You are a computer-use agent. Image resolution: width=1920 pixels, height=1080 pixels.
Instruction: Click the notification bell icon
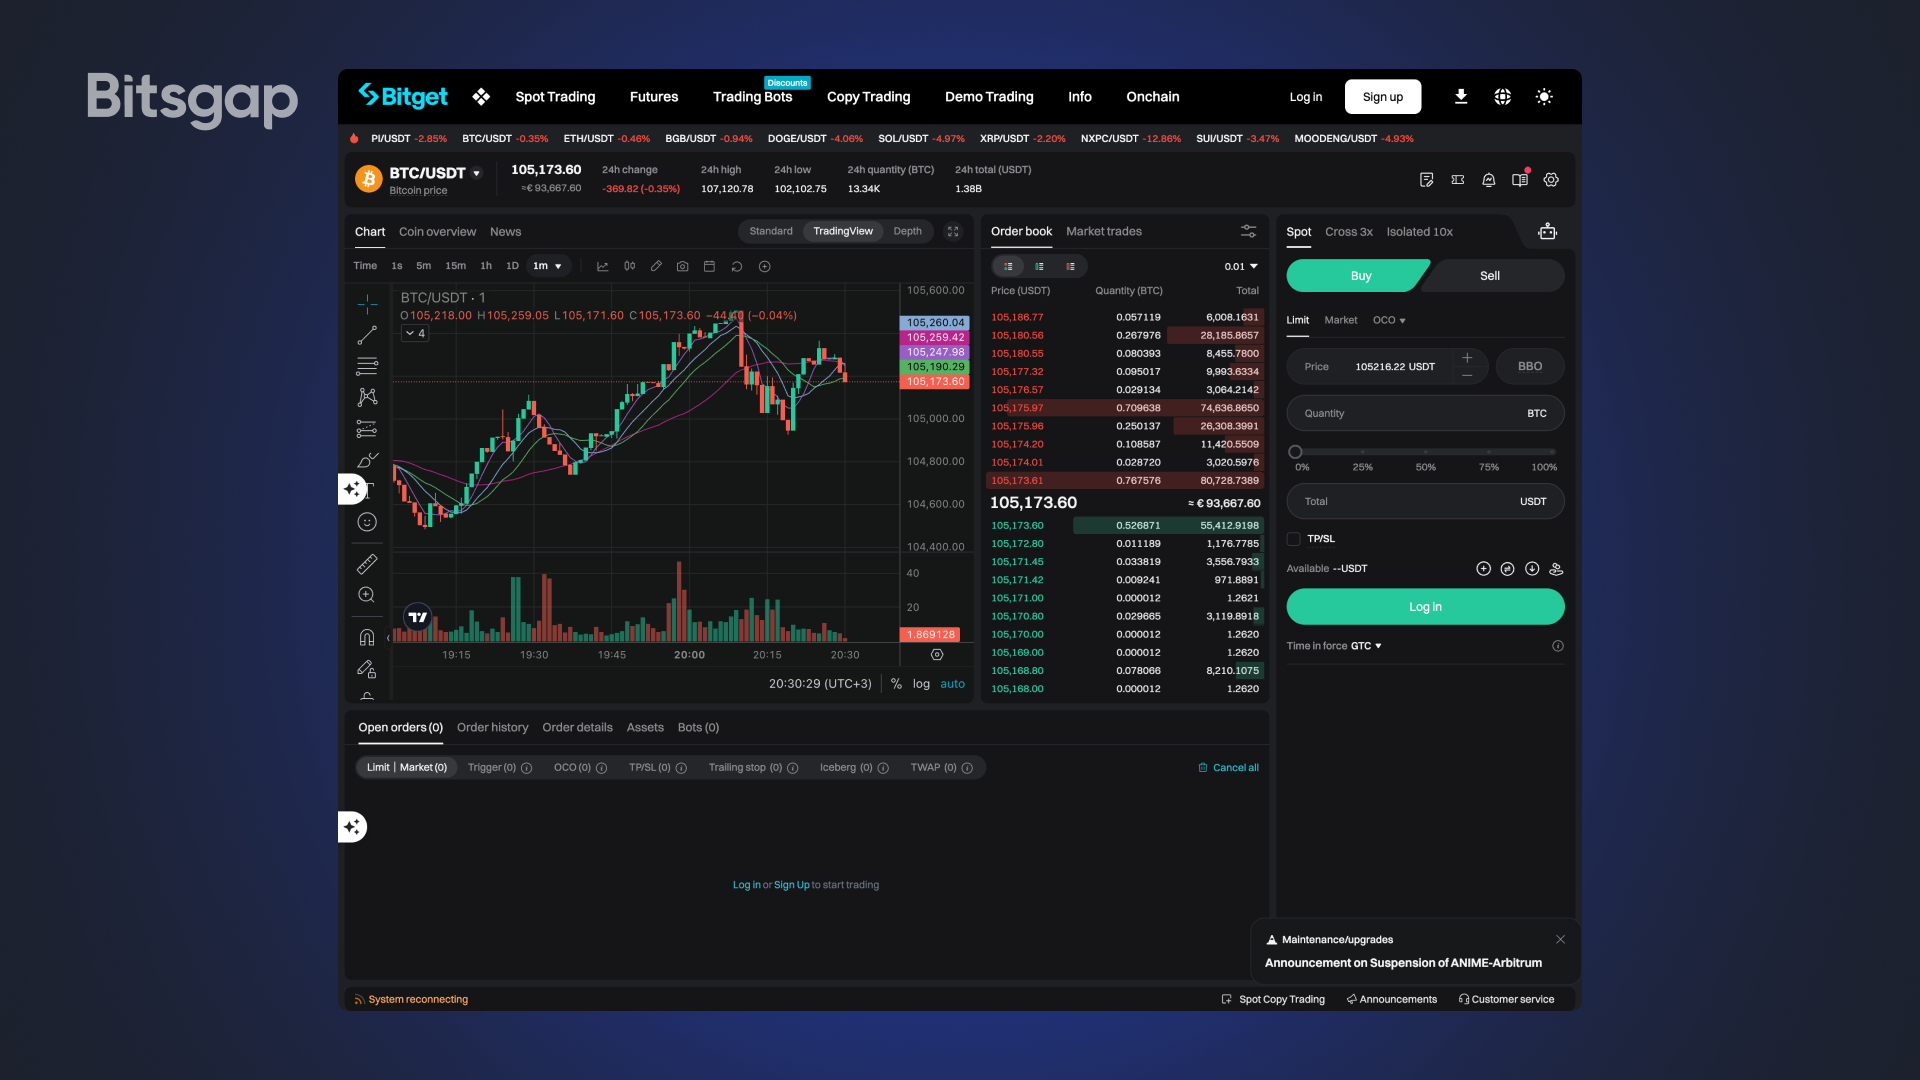[x=1489, y=180]
